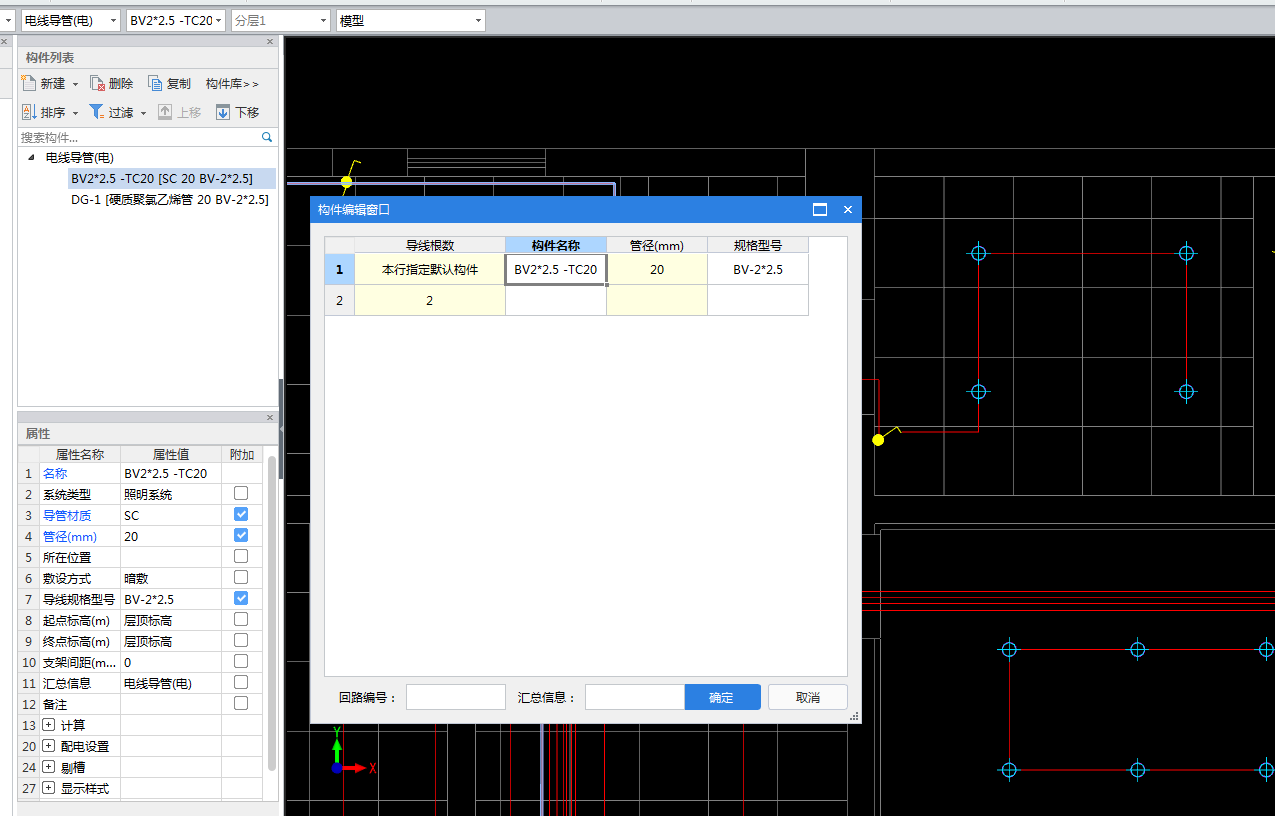Click the 汇总信息 input field in dialog
The width and height of the screenshot is (1275, 816).
point(635,697)
